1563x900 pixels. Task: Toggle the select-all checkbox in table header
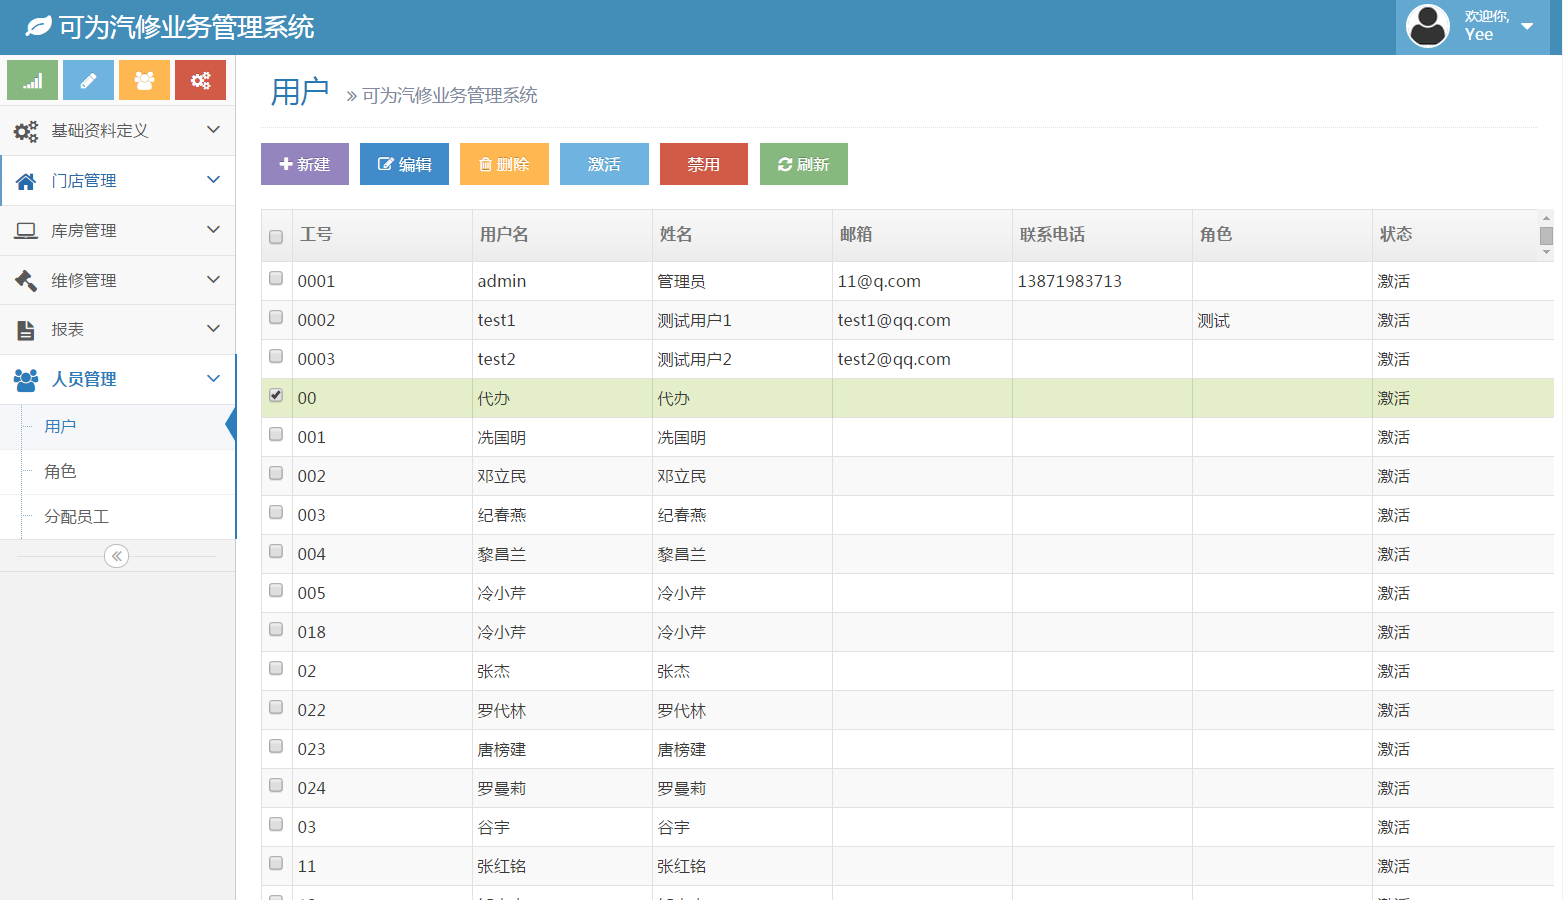tap(276, 237)
